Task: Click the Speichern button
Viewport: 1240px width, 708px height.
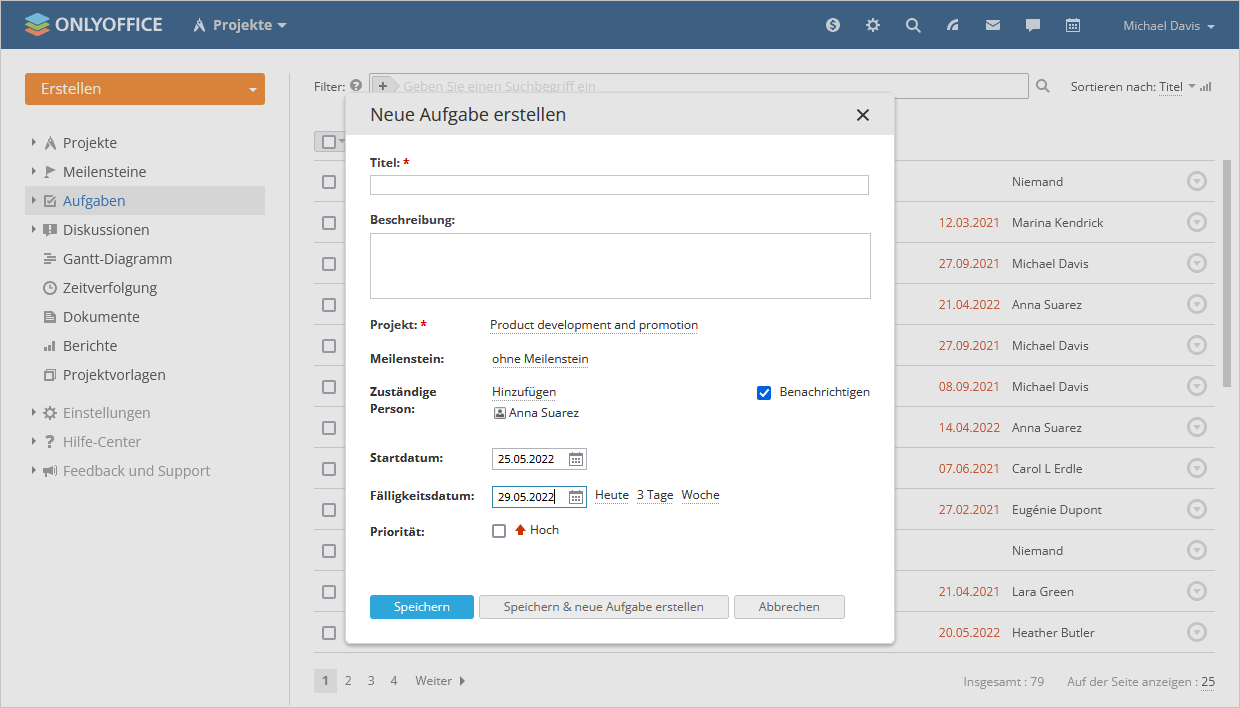Action: coord(422,607)
